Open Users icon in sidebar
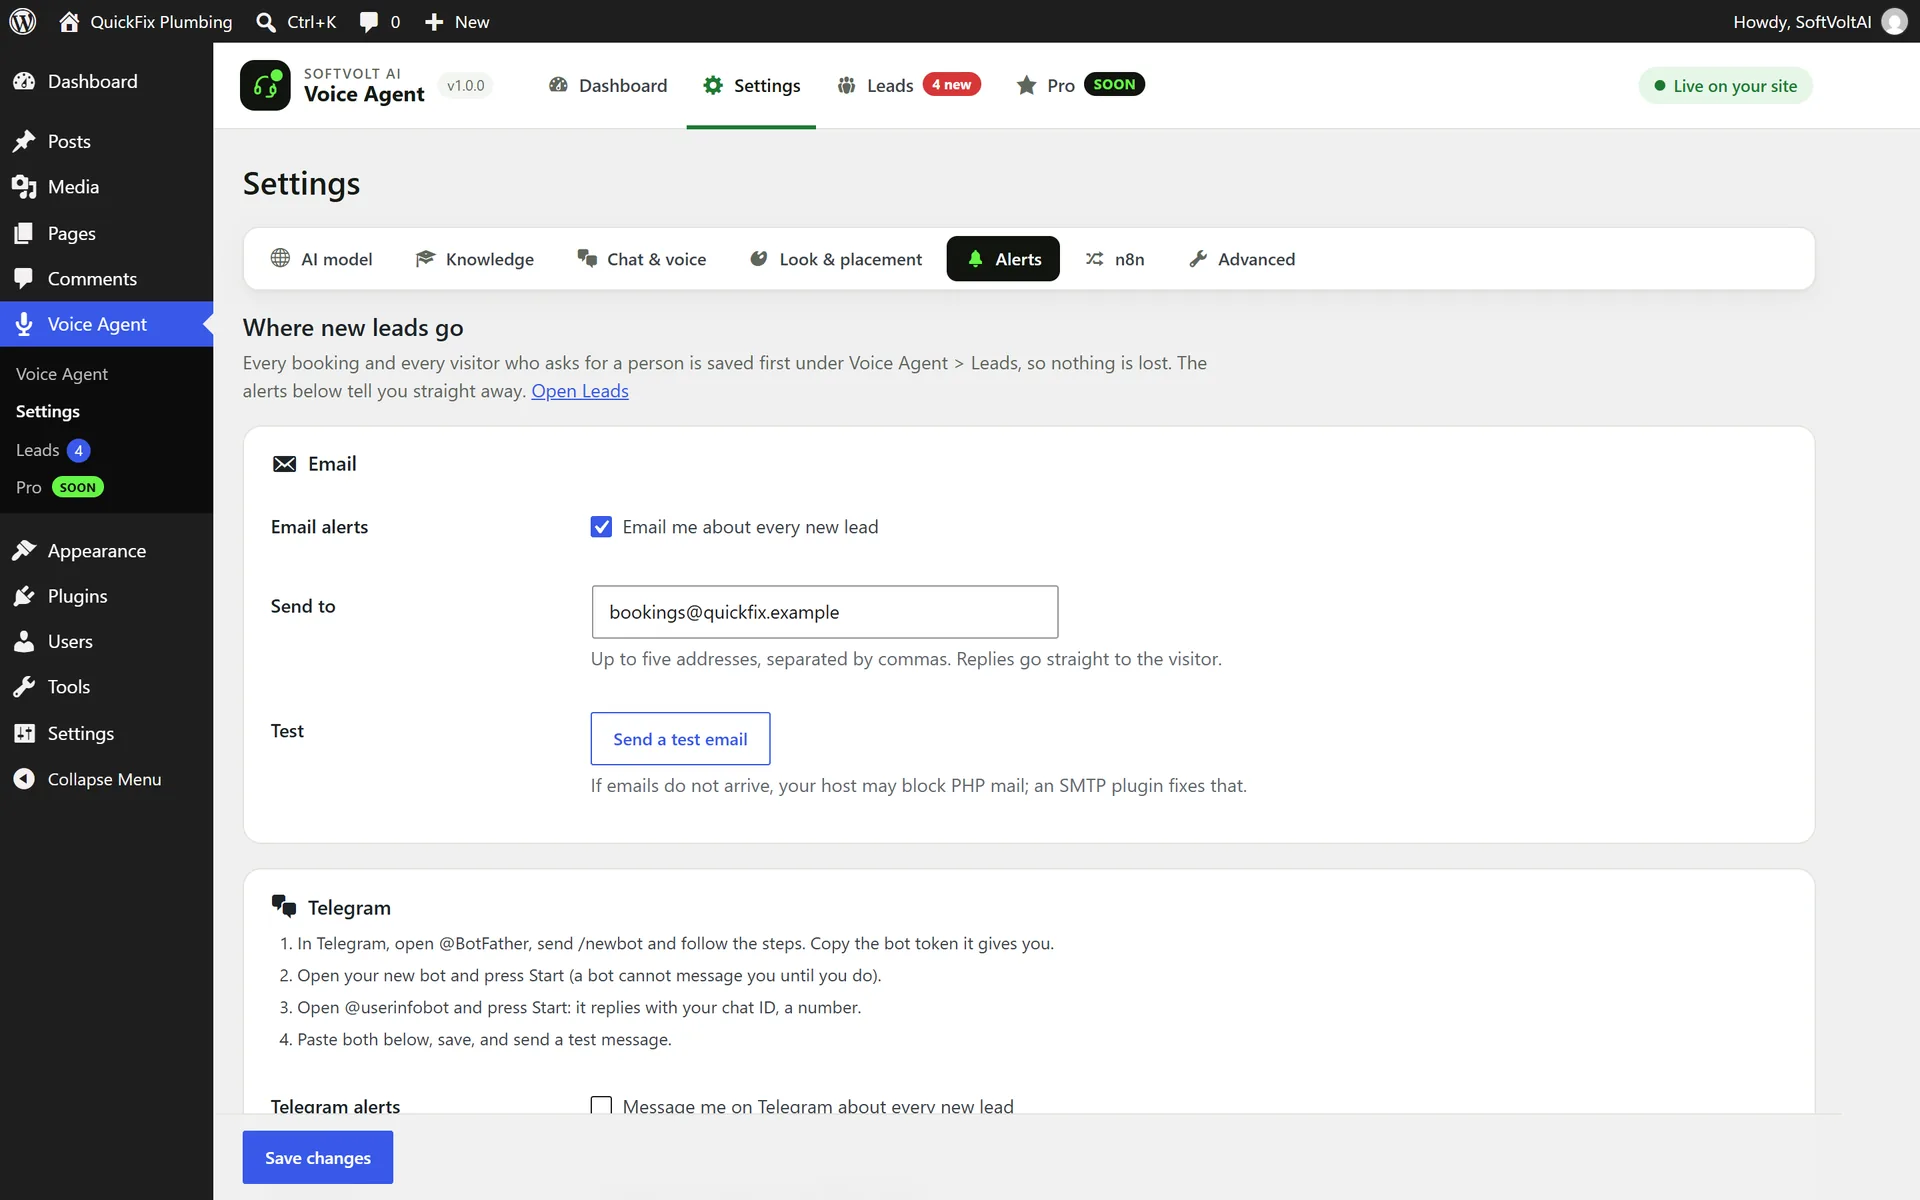 24,641
